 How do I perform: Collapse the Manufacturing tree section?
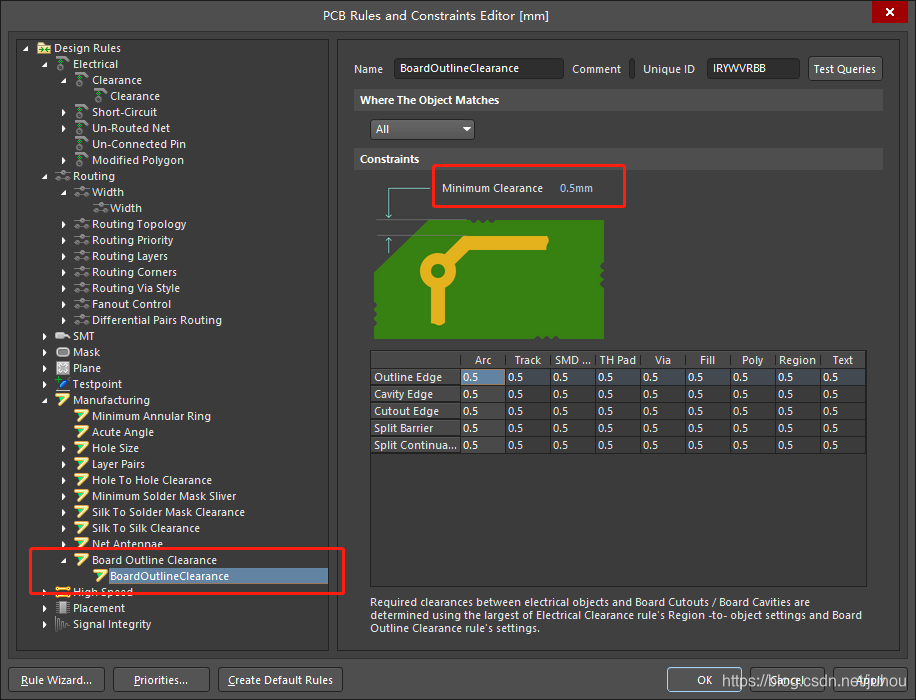point(45,400)
